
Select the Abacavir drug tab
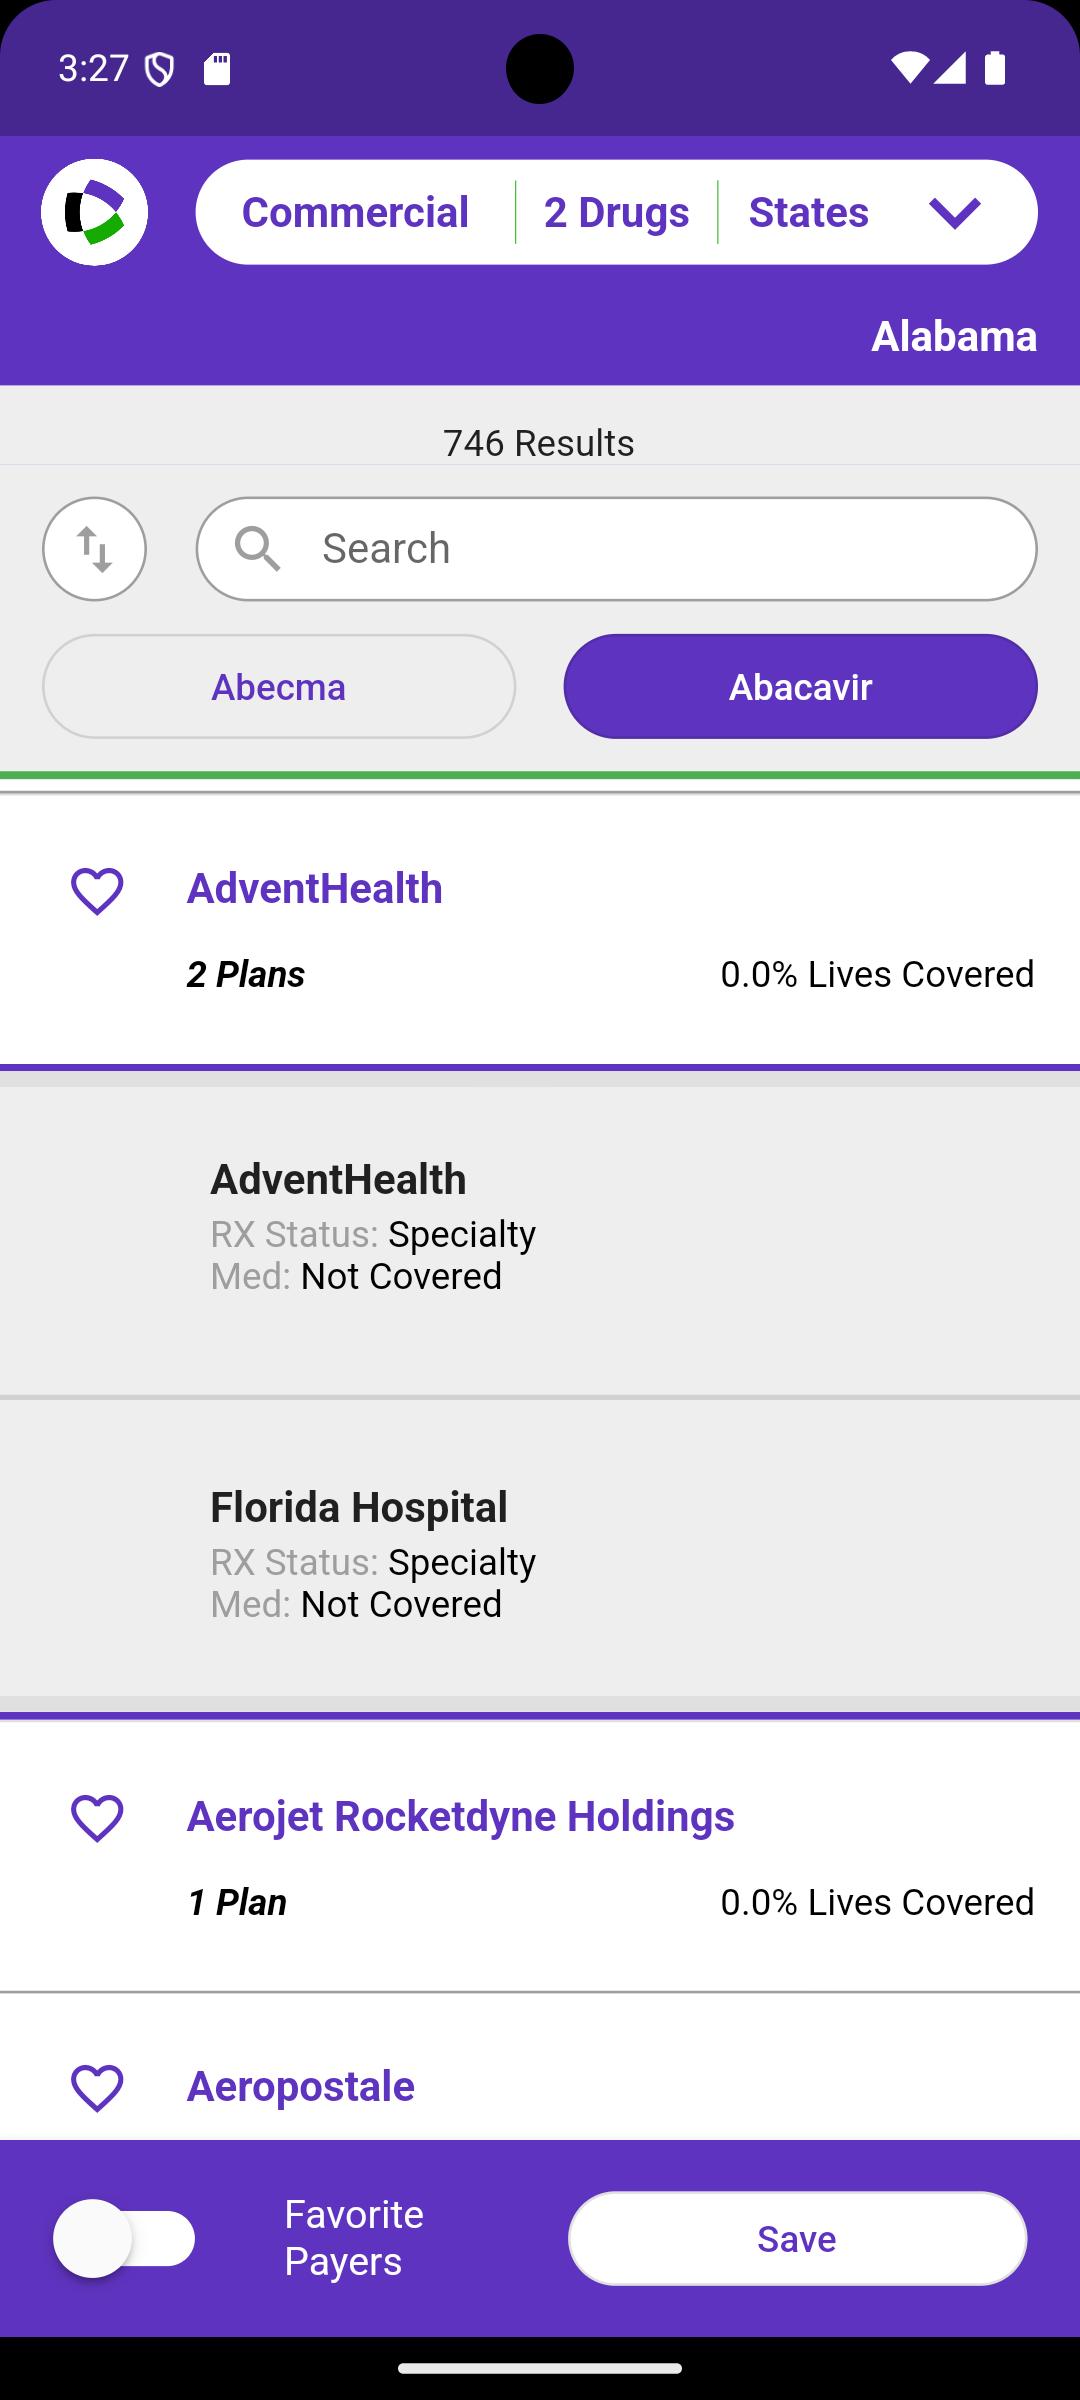click(x=800, y=687)
